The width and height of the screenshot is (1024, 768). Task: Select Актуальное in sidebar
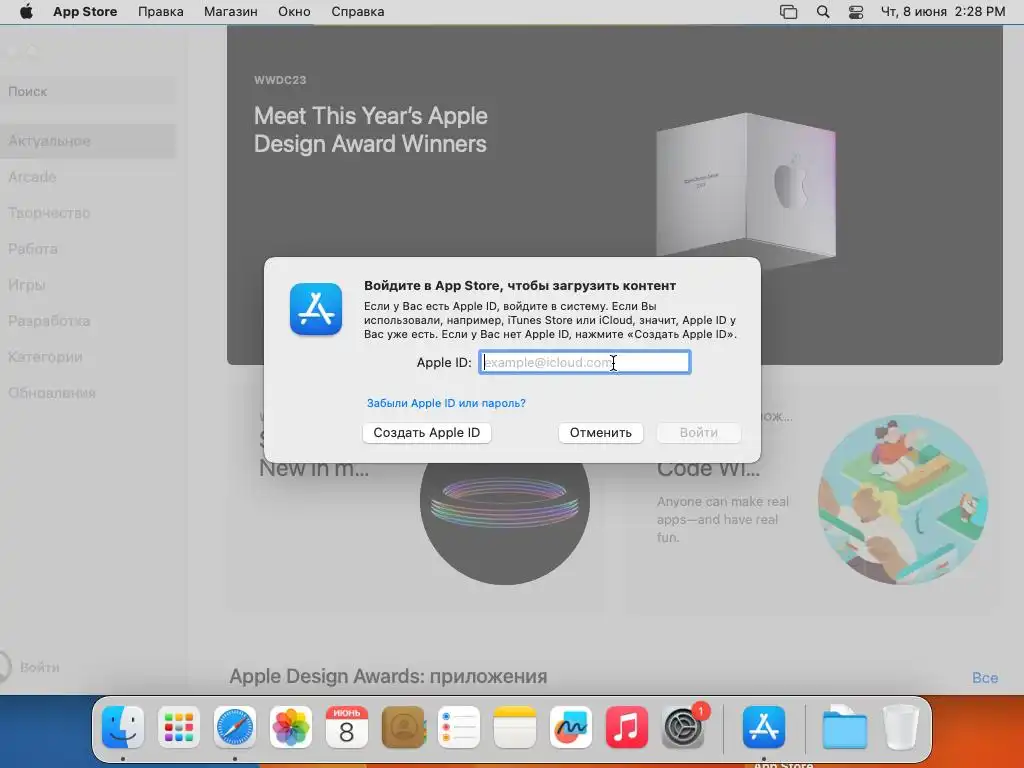click(x=88, y=141)
